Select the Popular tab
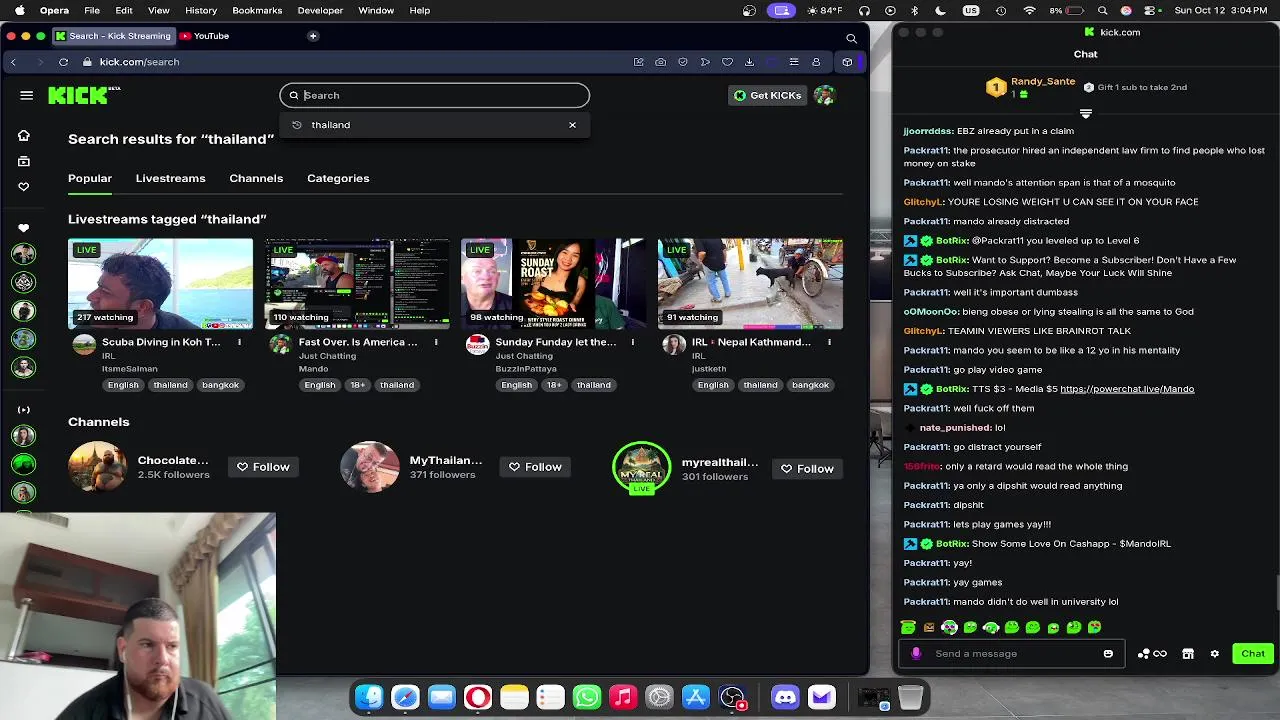The image size is (1280, 720). (90, 178)
